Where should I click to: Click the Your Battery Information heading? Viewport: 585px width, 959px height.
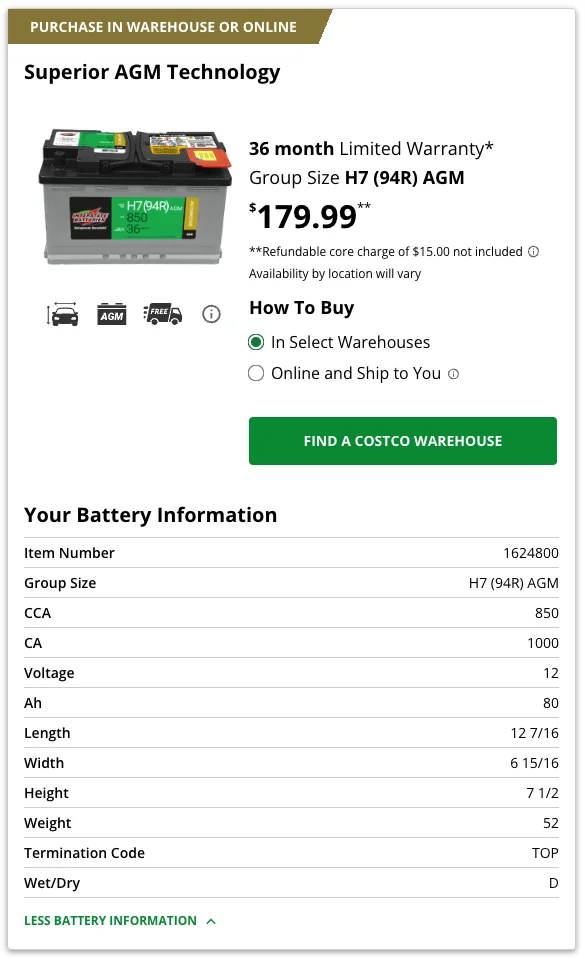click(151, 515)
